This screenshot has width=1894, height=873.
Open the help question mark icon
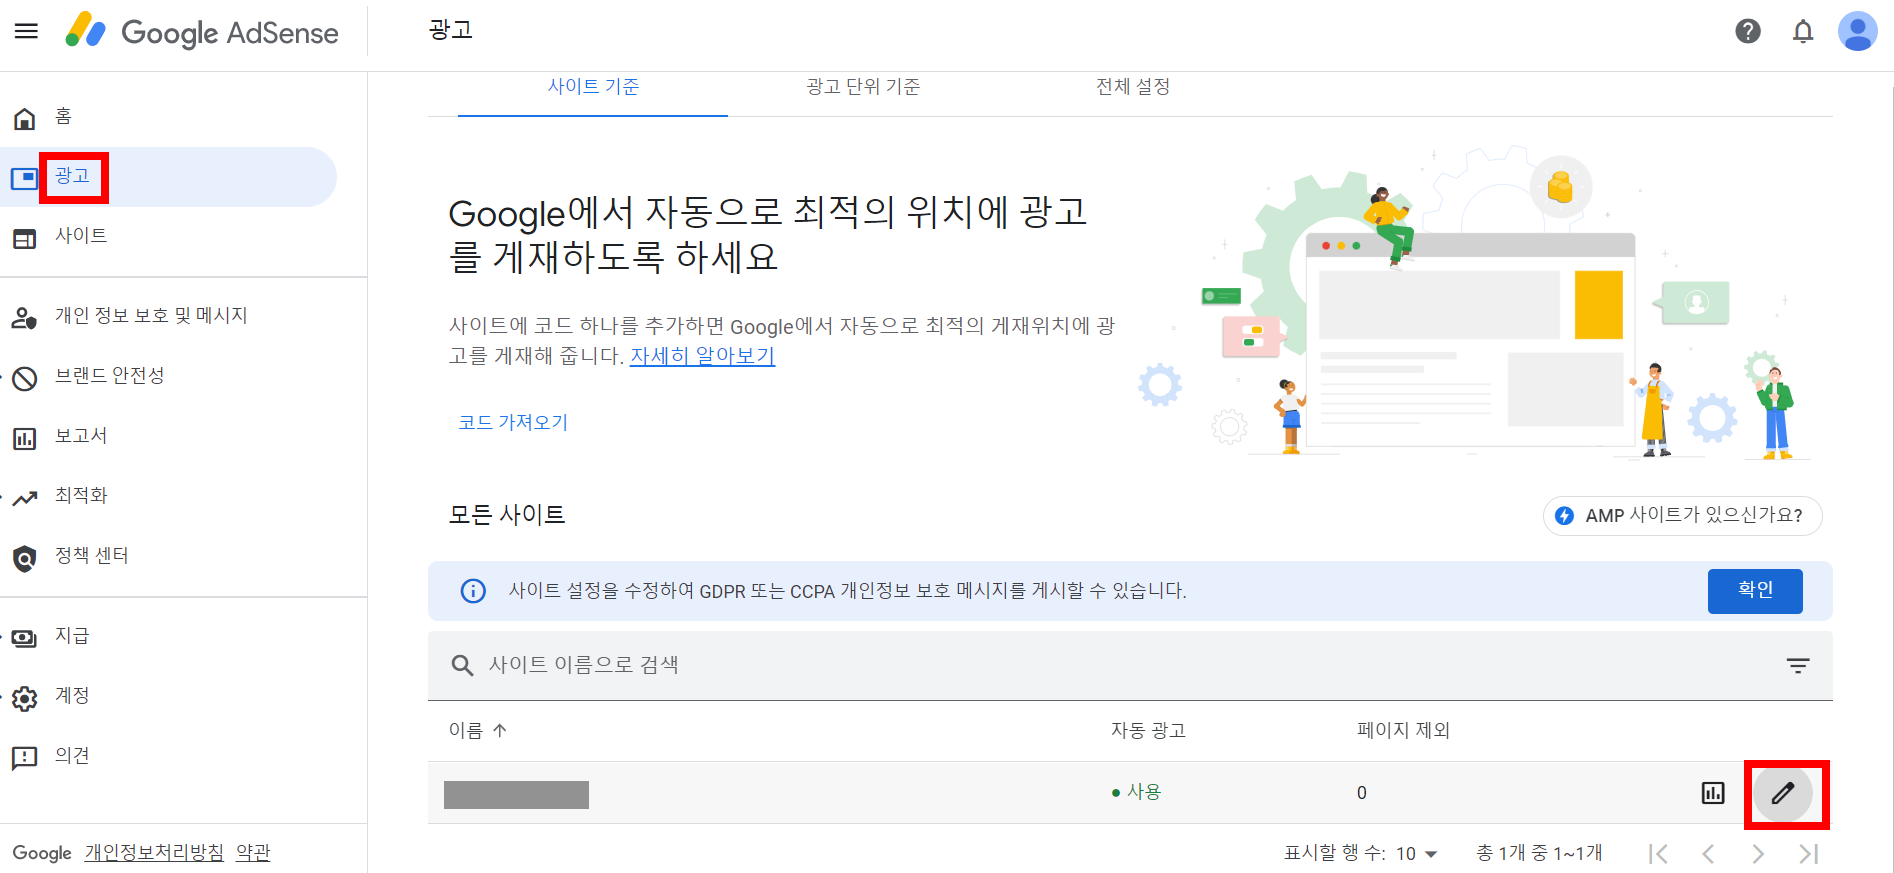point(1748,31)
